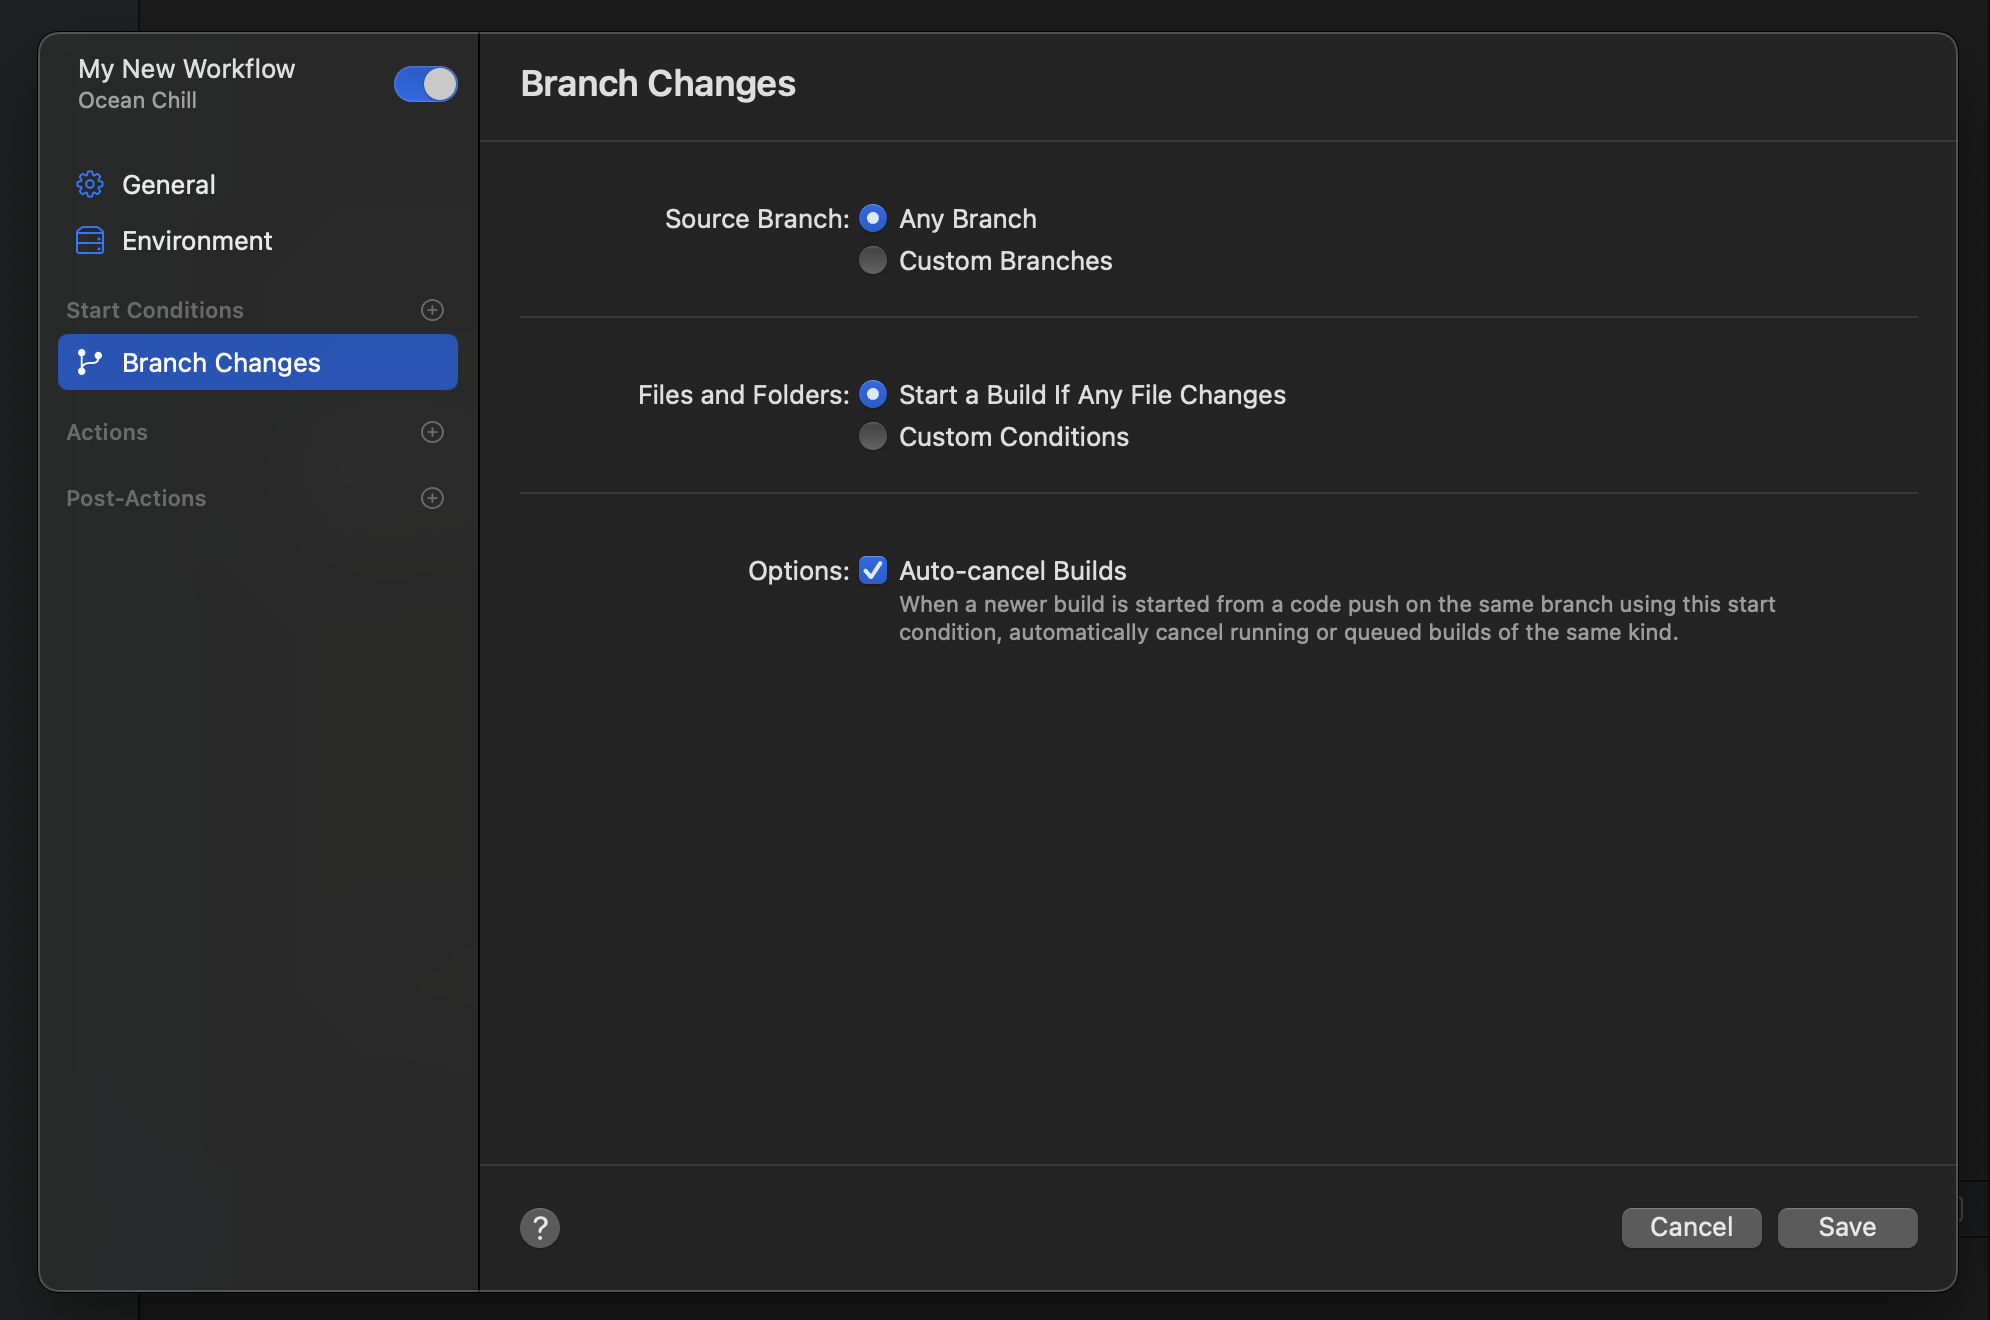Click the Actions section header

[107, 432]
